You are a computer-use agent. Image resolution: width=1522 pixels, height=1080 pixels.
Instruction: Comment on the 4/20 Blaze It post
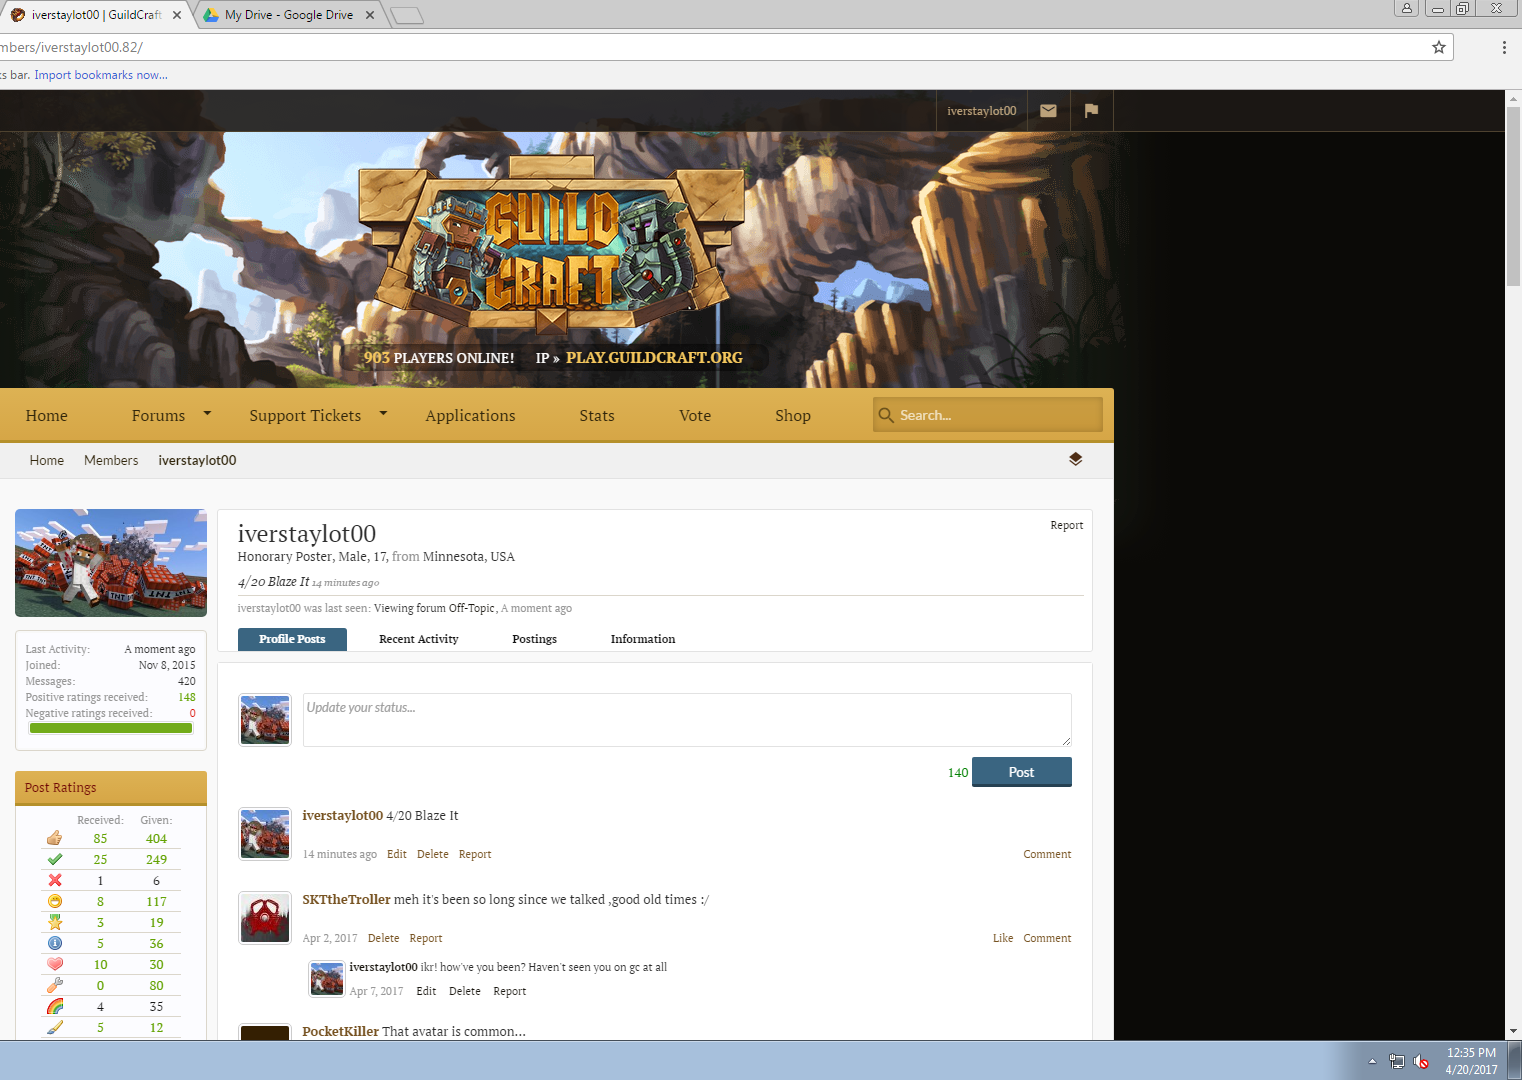click(1047, 854)
